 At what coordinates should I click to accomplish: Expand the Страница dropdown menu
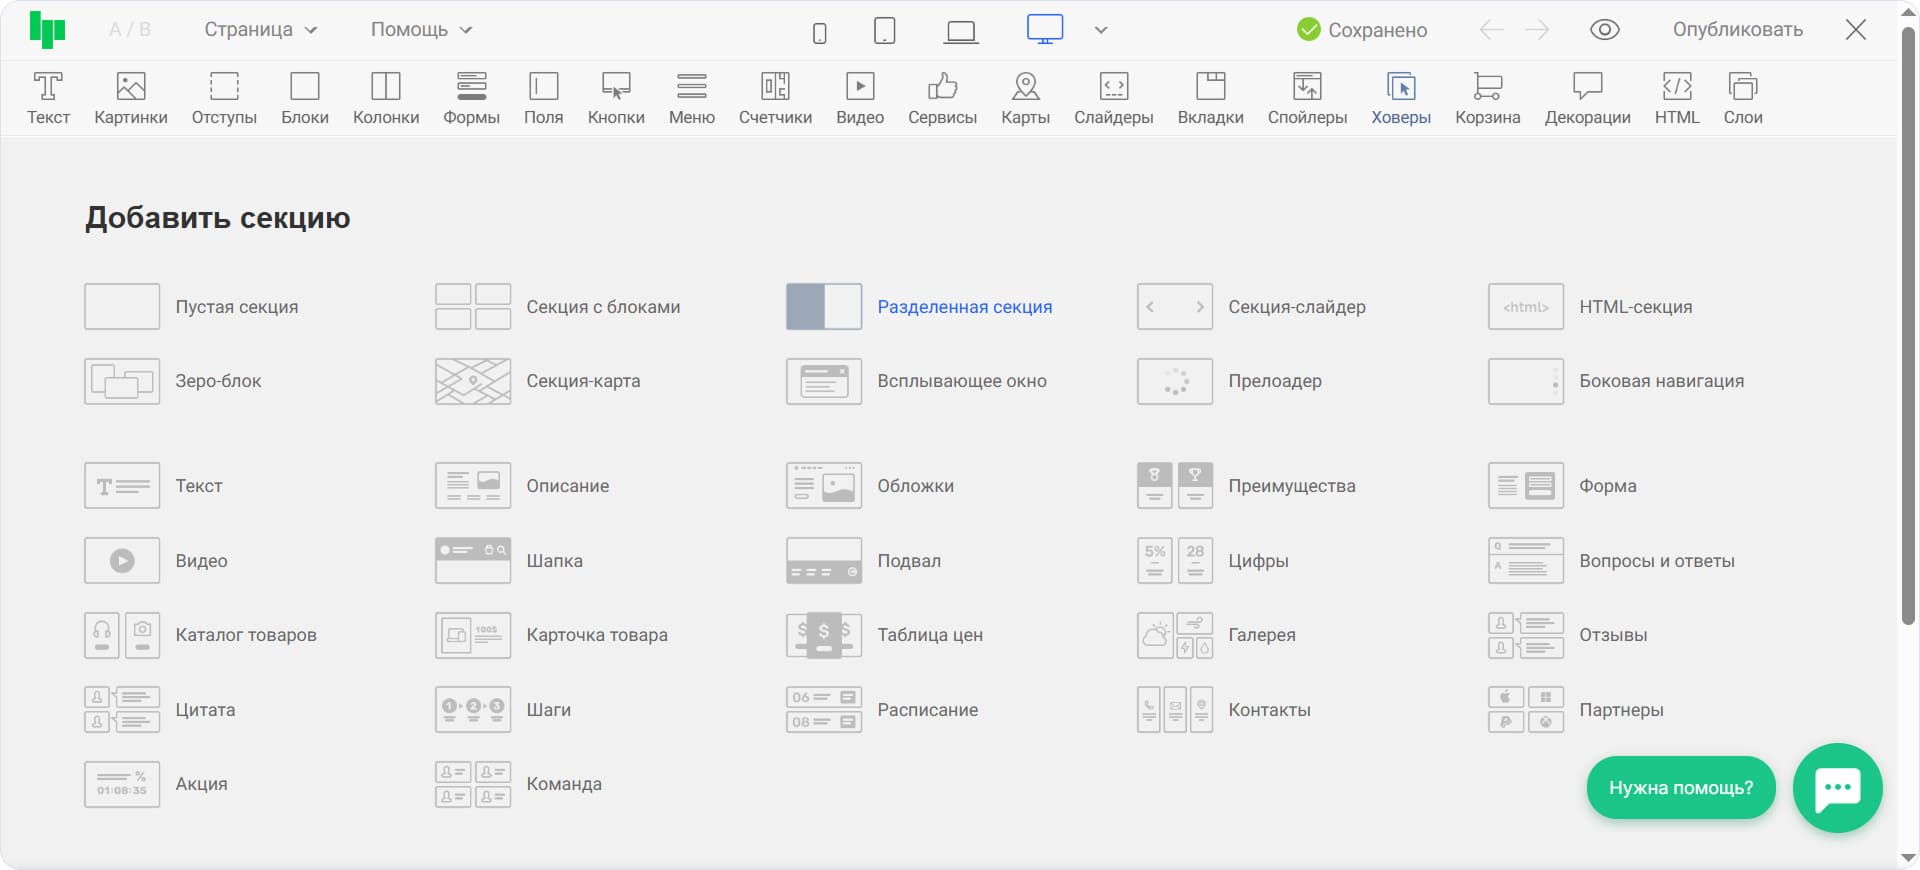(x=260, y=30)
